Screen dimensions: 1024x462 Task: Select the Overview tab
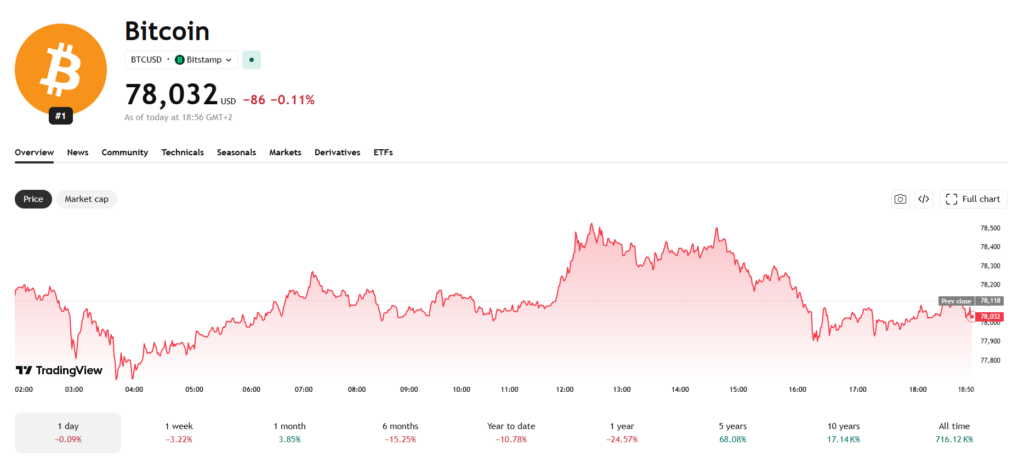(x=34, y=152)
